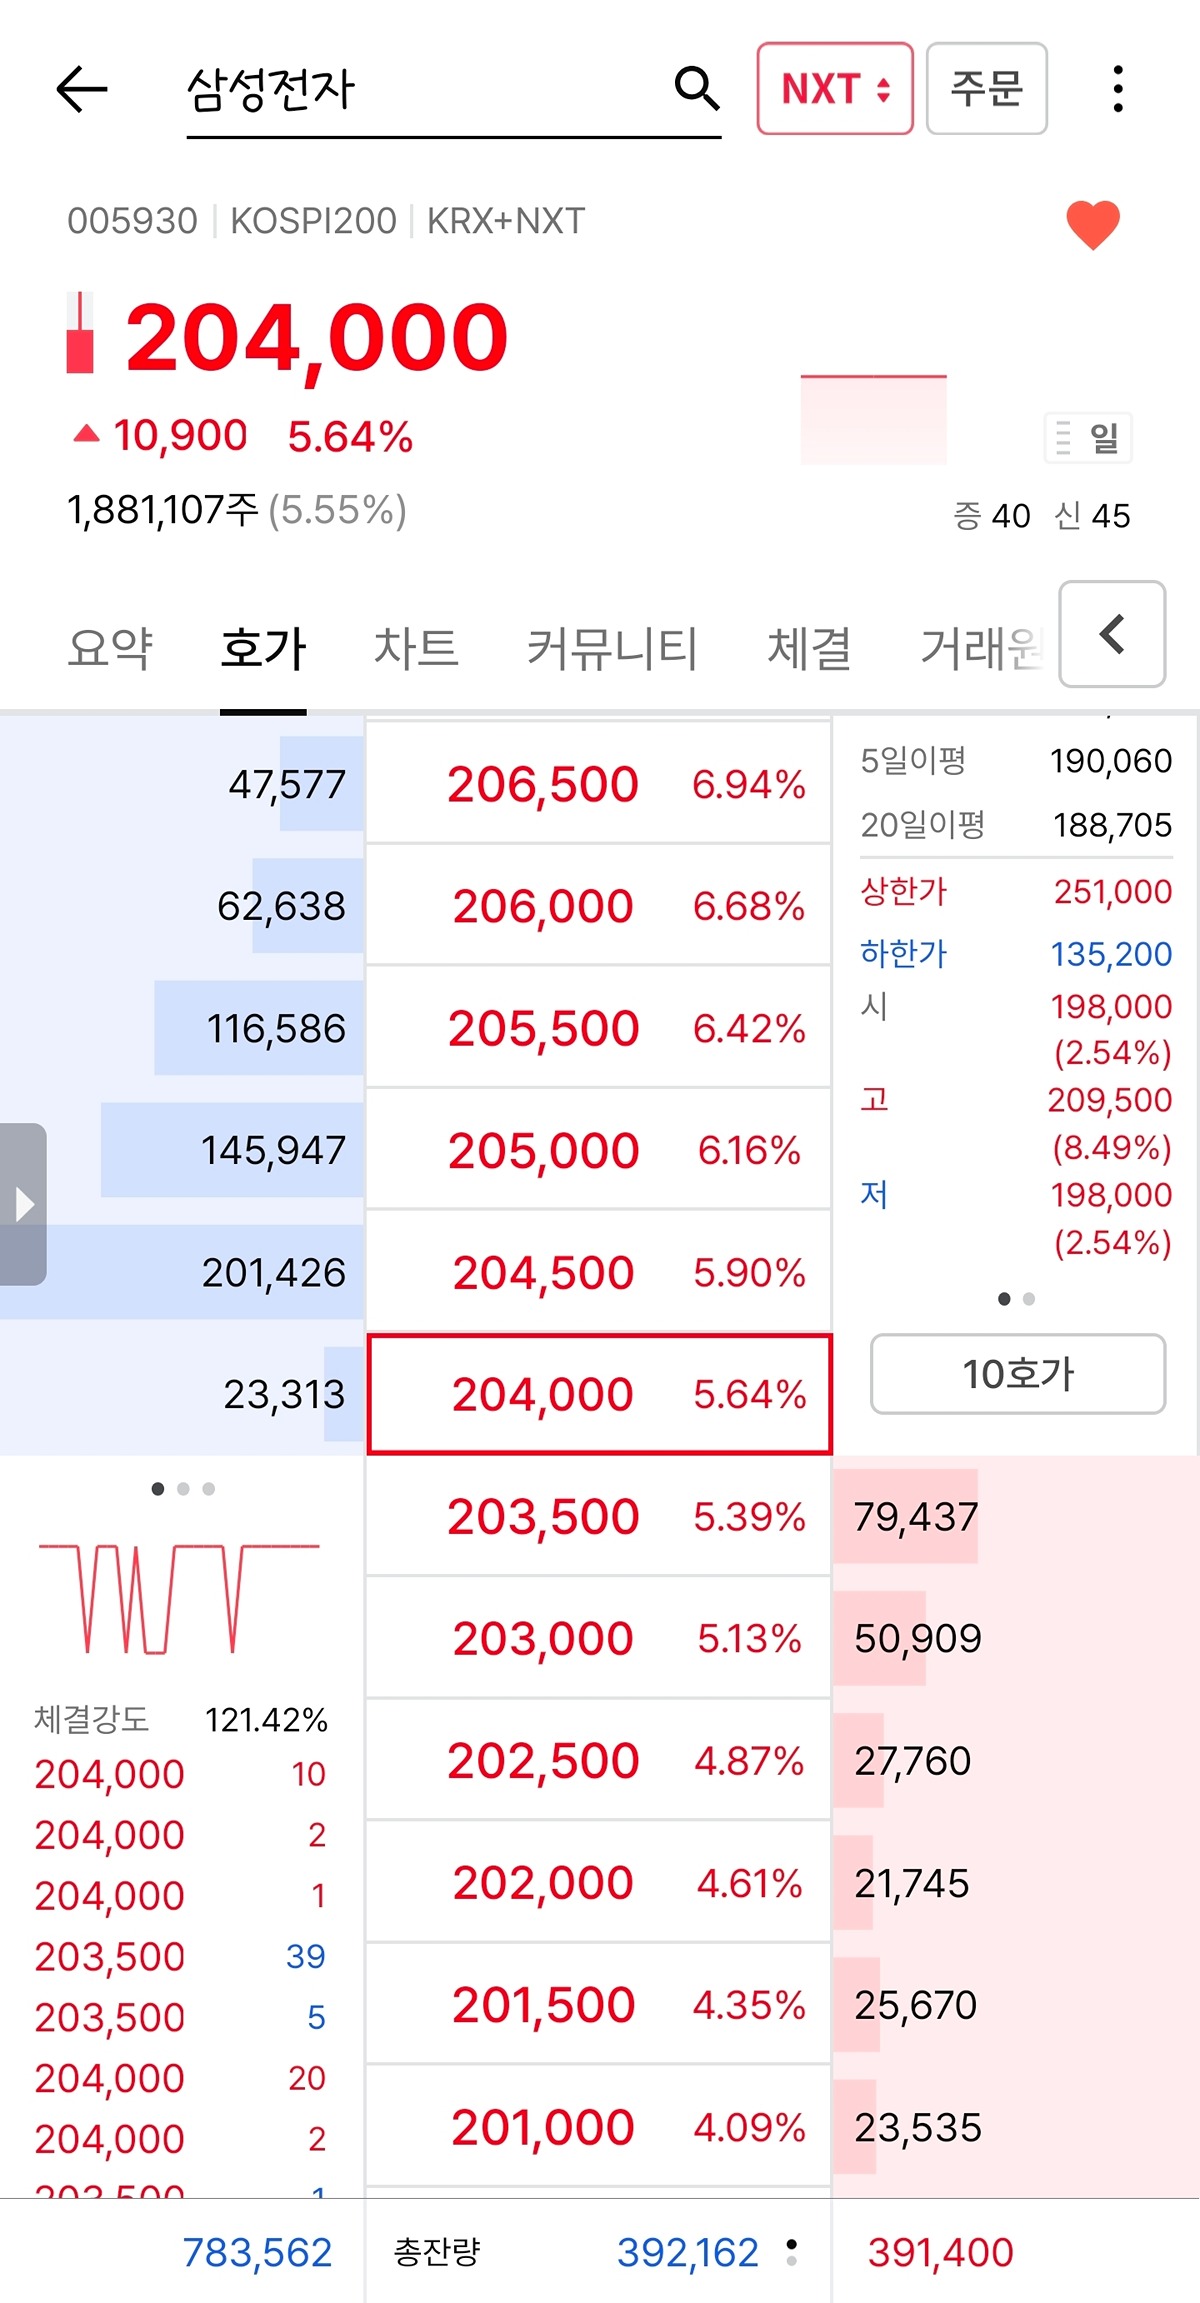The width and height of the screenshot is (1200, 2303).
Task: Select the 204,000 current price row
Action: (x=599, y=1394)
